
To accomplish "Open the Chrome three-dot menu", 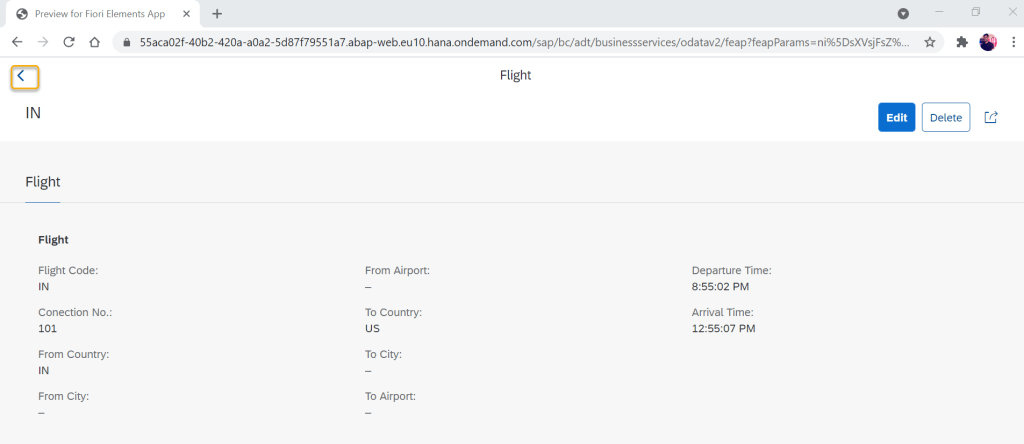I will pyautogui.click(x=1010, y=42).
